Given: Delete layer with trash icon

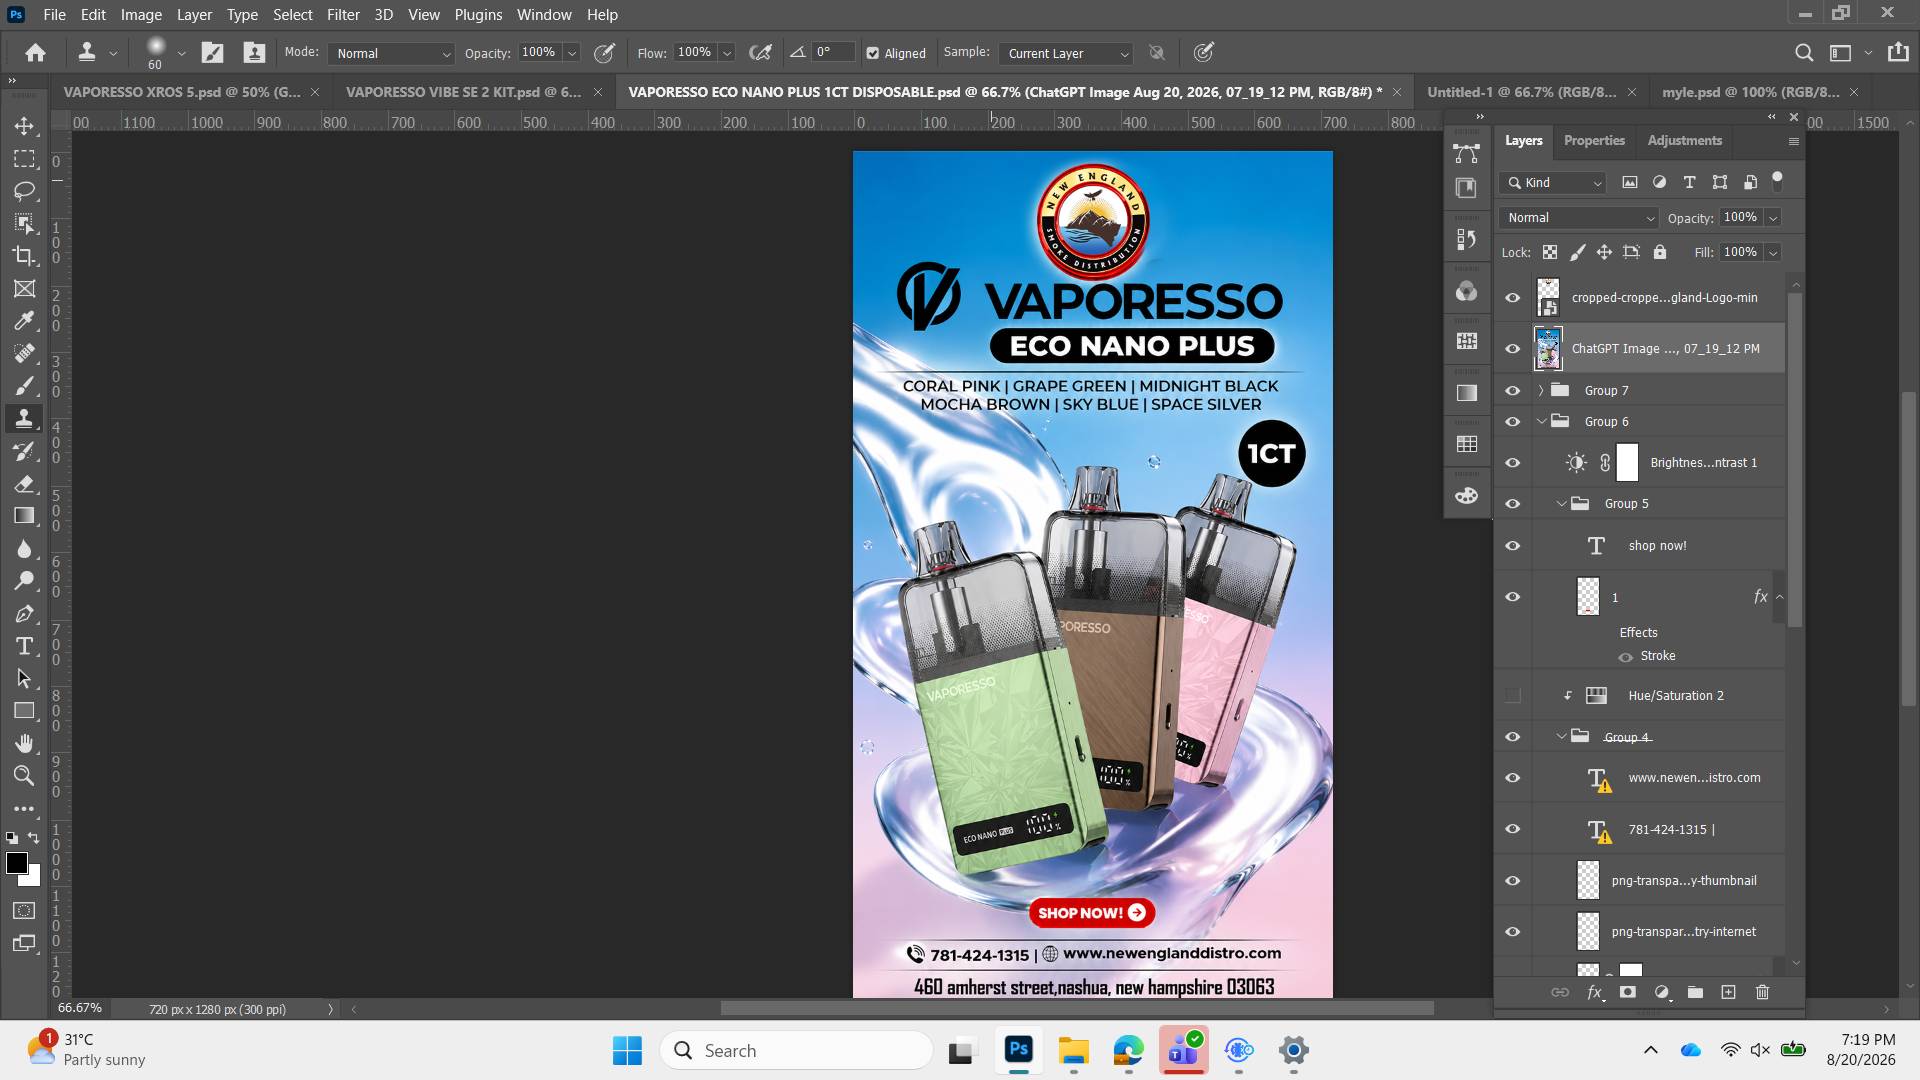Looking at the screenshot, I should point(1762,992).
